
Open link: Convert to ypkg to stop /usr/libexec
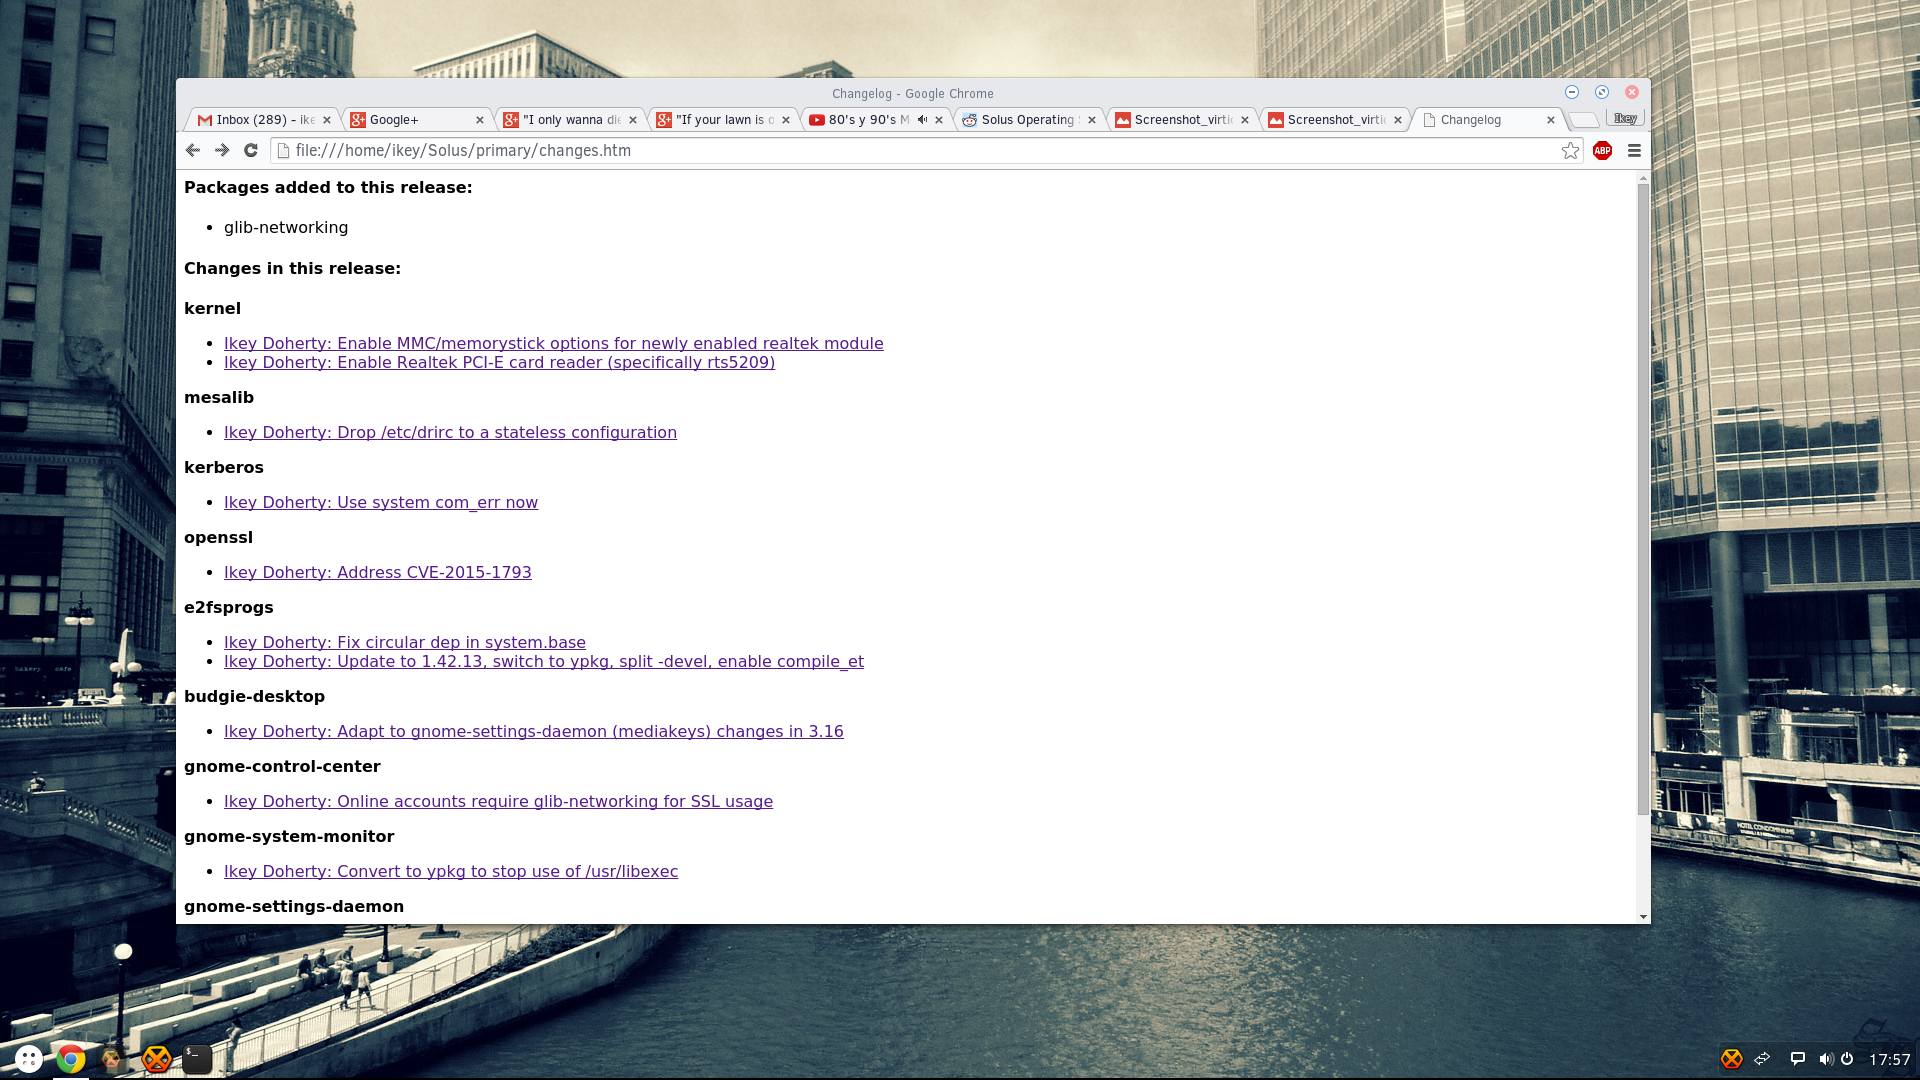tap(451, 871)
